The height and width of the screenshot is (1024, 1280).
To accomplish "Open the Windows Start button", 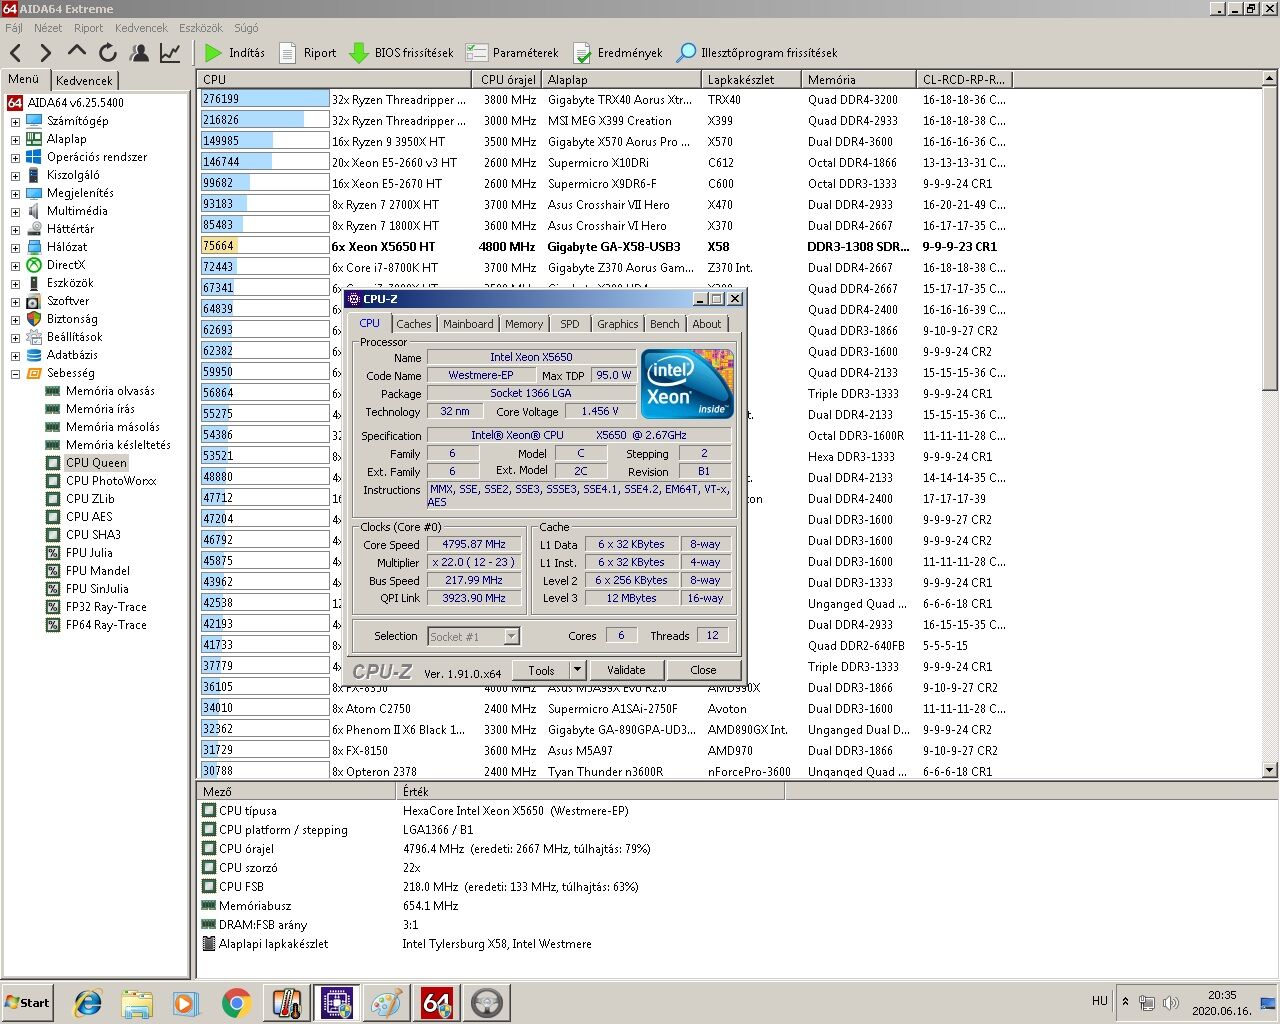I will point(28,1002).
